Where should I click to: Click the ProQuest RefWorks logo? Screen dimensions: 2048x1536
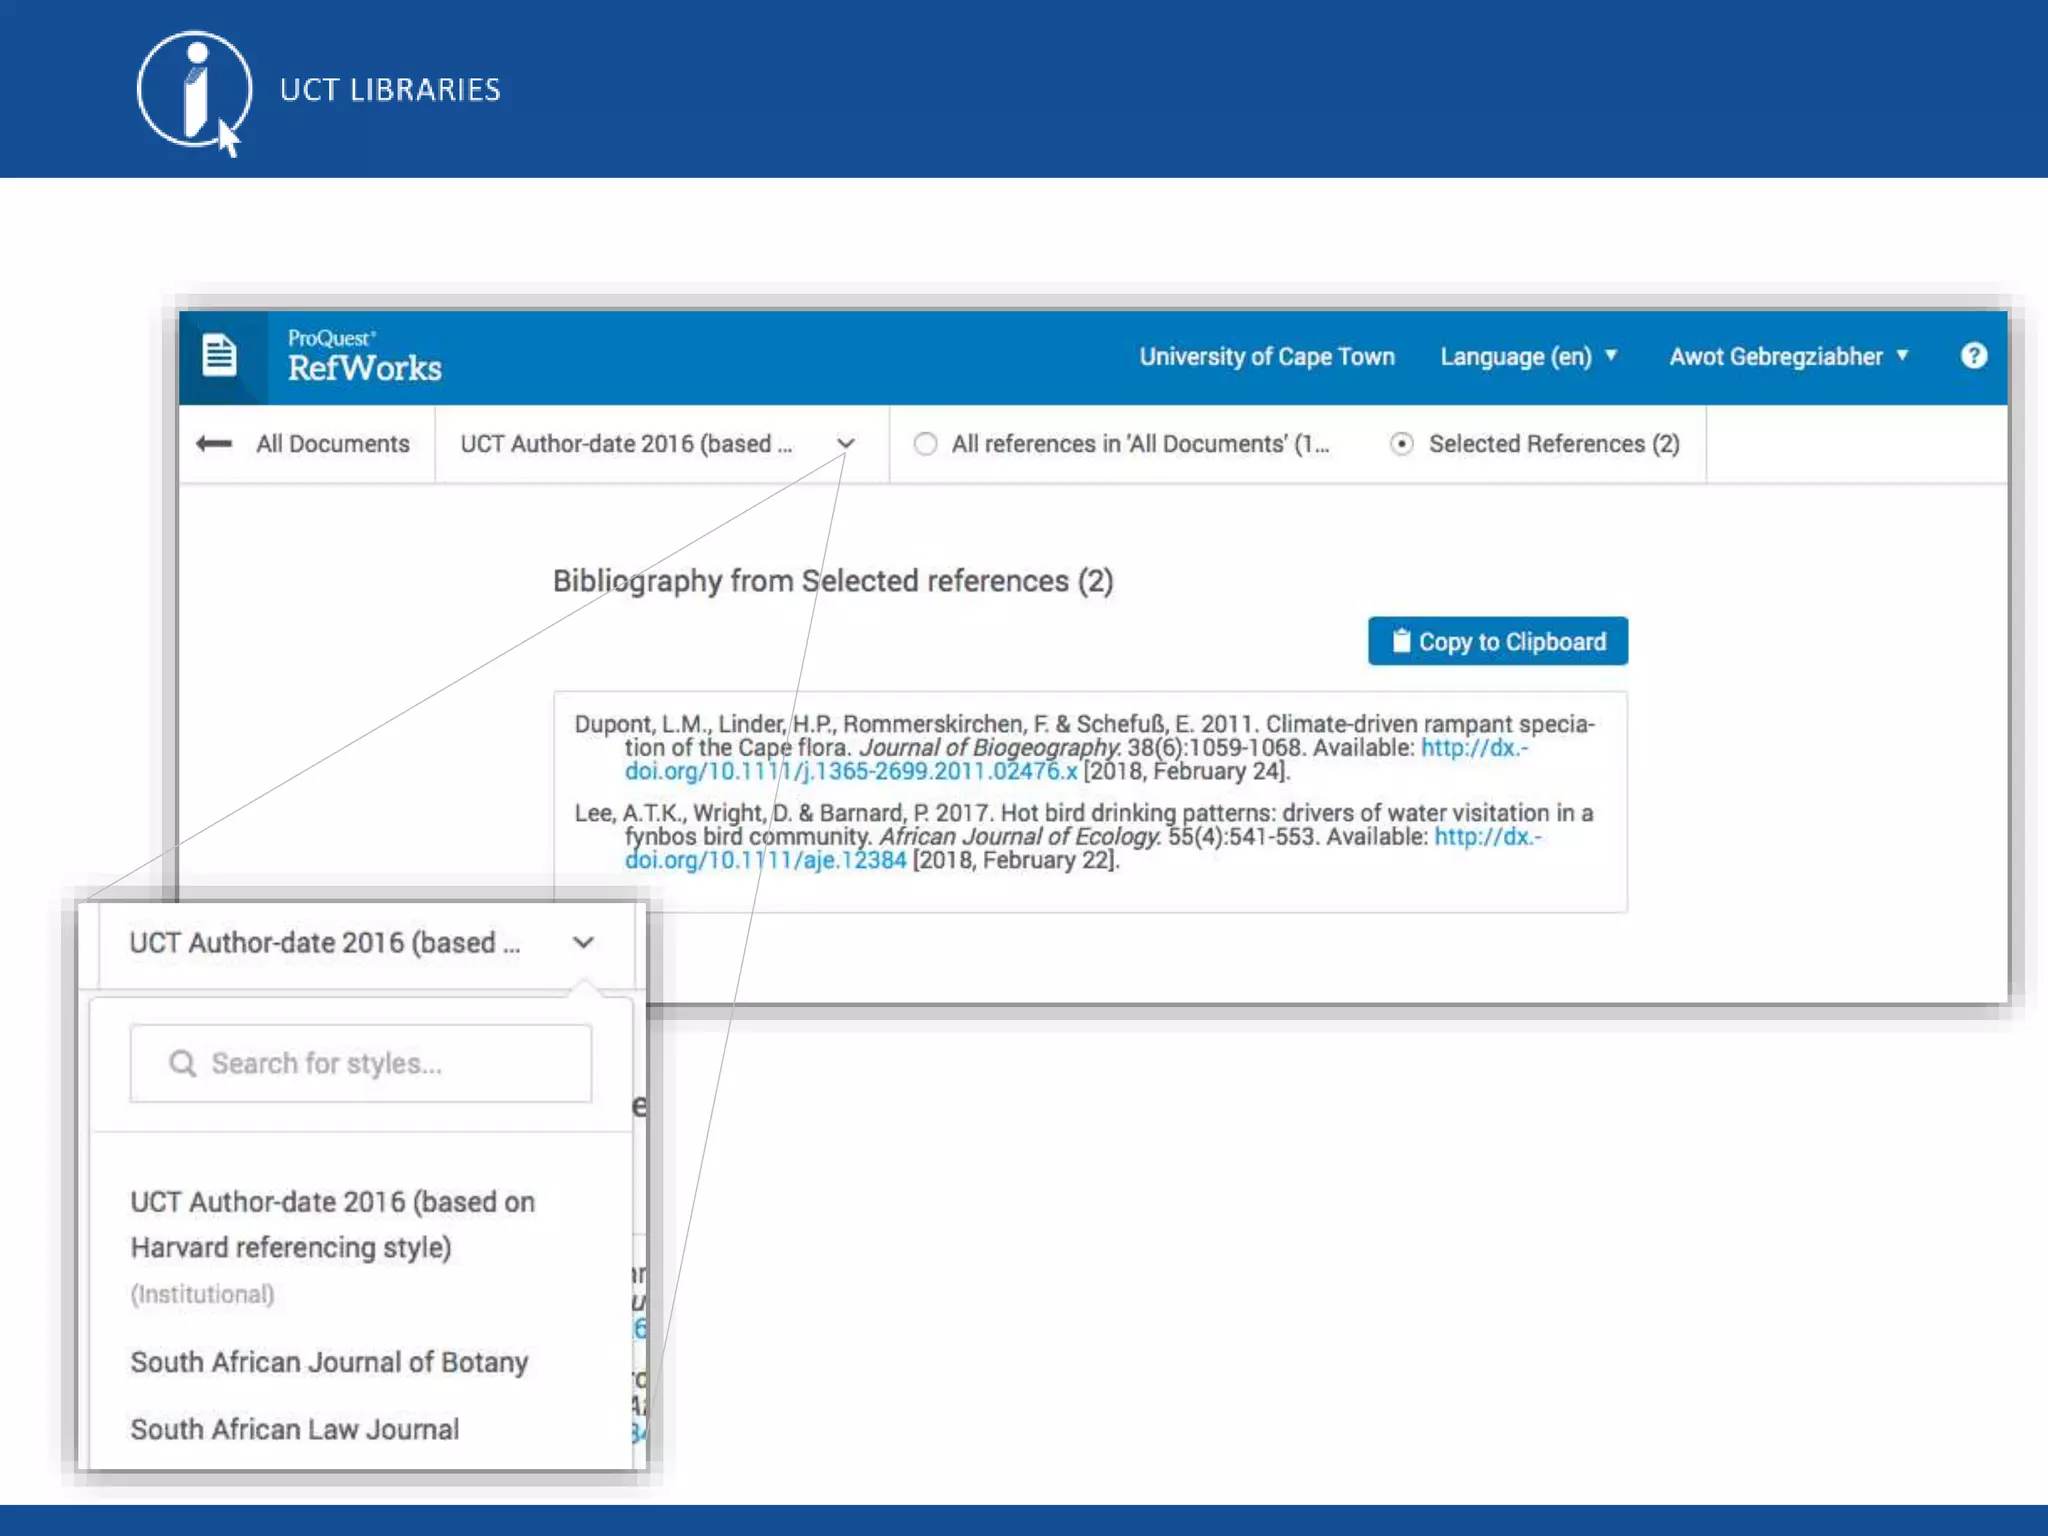click(x=364, y=356)
